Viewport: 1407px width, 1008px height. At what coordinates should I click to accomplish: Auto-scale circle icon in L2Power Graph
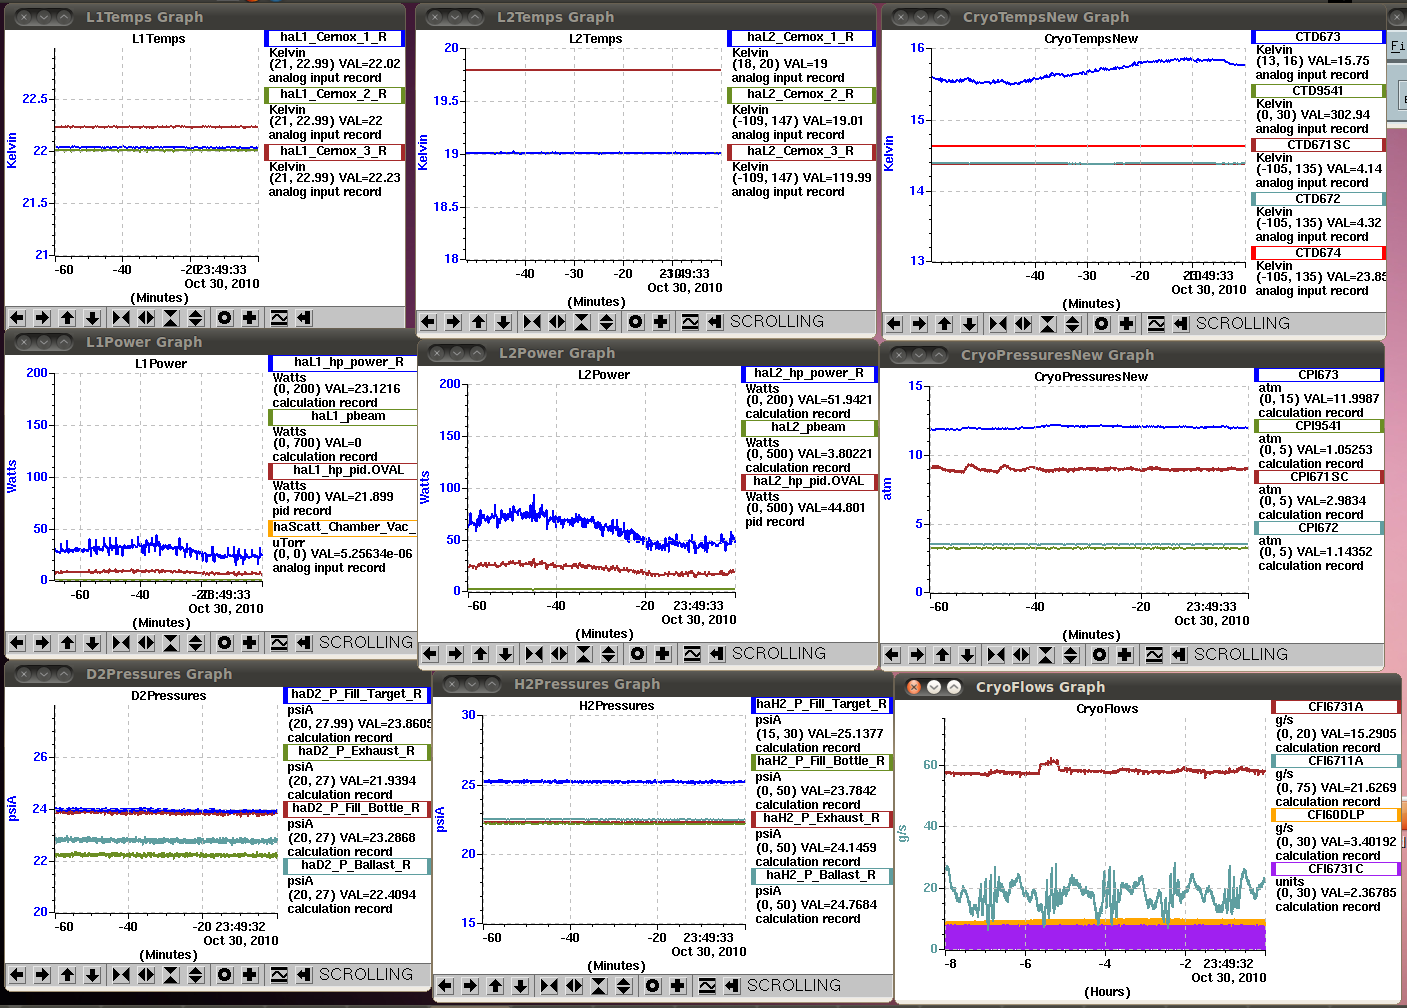[638, 654]
